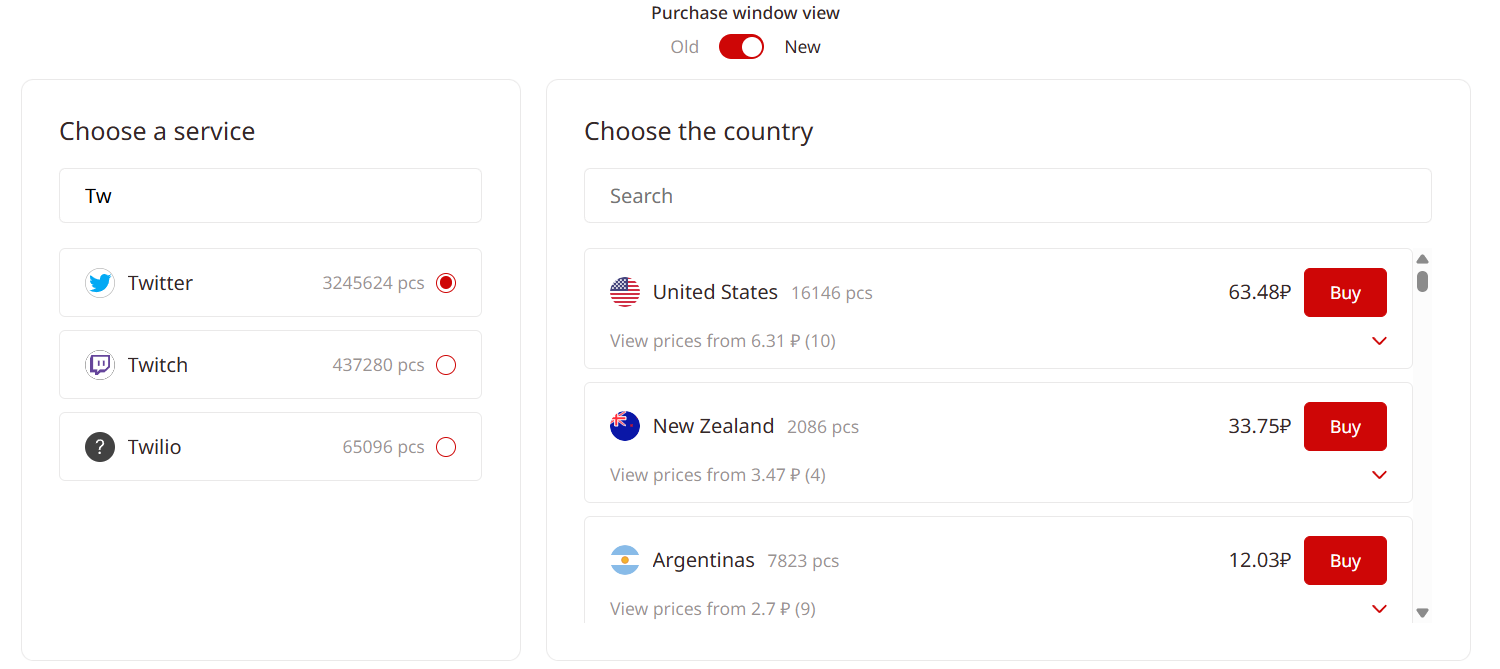The image size is (1500, 669).
Task: Click the Twitter bird icon
Action: coord(100,283)
